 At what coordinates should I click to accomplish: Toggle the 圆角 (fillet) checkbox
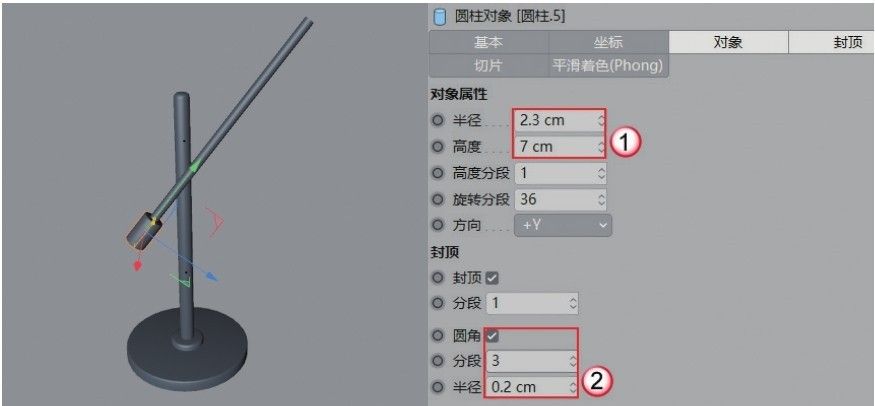492,336
